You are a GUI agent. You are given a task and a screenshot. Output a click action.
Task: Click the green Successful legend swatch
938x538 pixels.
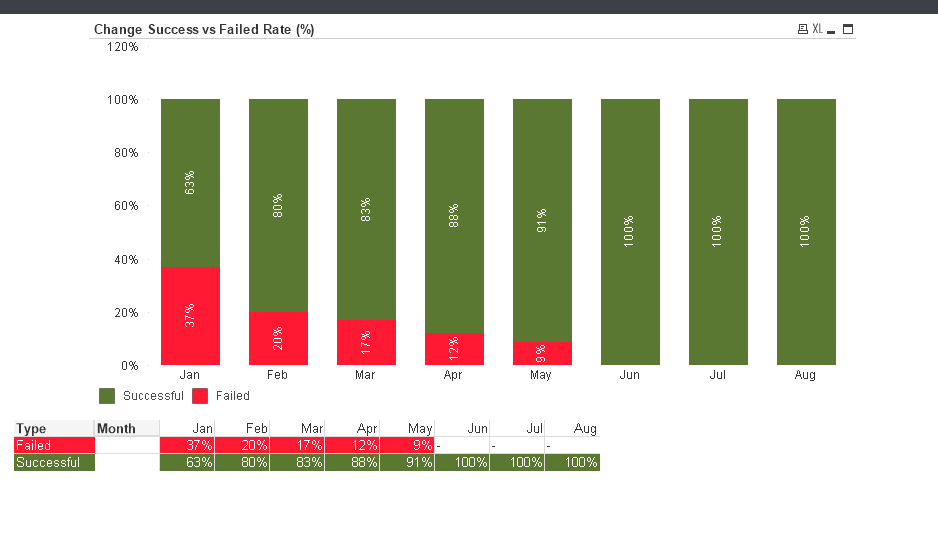108,396
